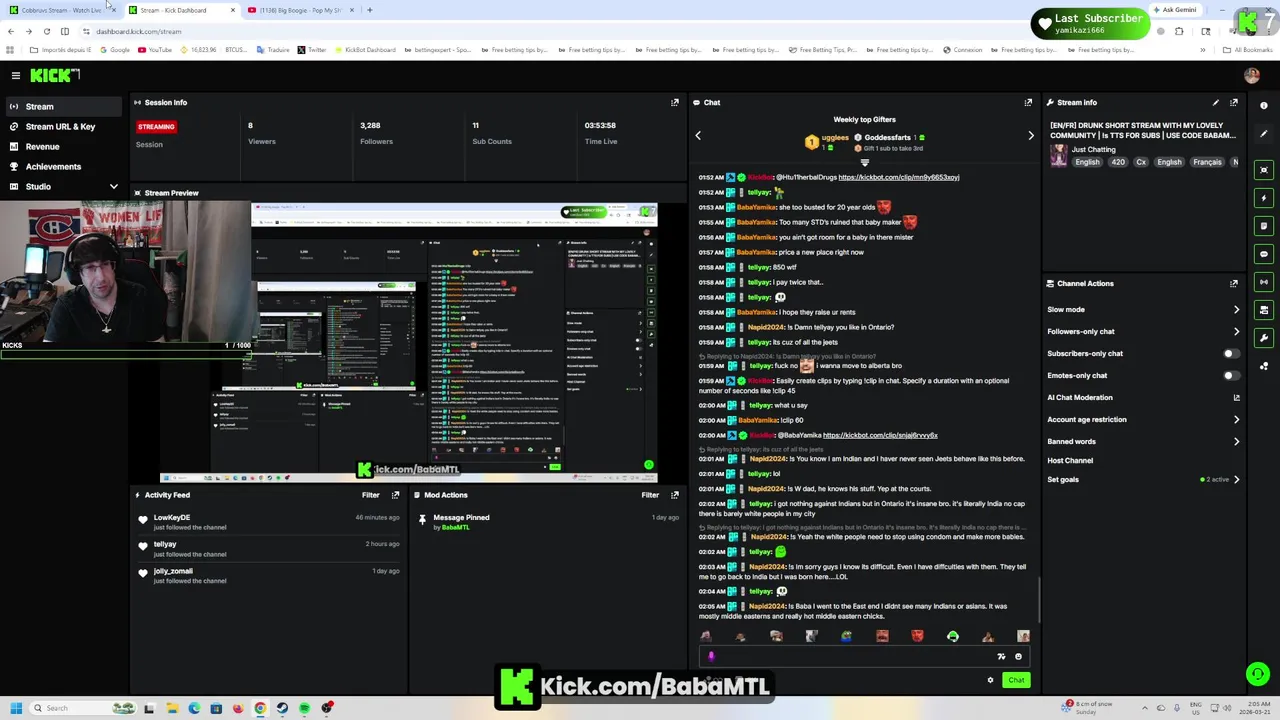Open kickbot.com clip link from 02:00 AM
1280x720 pixels.
click(x=880, y=436)
